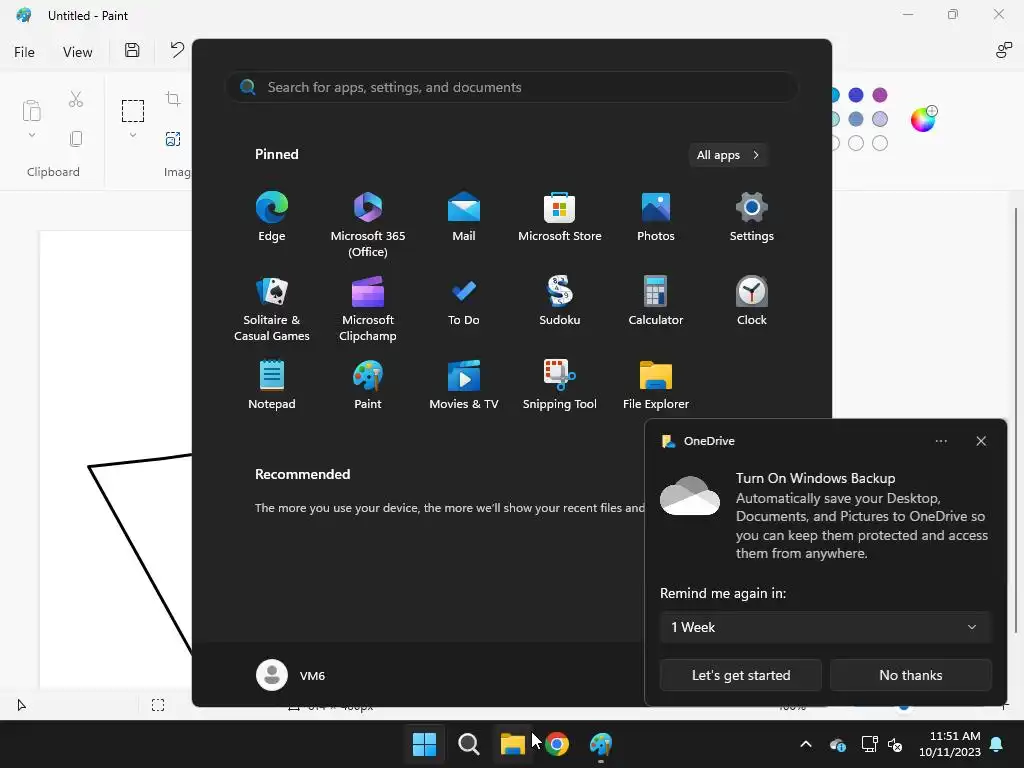
Task: Launch Microsoft 365 (Office) pinned app
Action: (368, 224)
